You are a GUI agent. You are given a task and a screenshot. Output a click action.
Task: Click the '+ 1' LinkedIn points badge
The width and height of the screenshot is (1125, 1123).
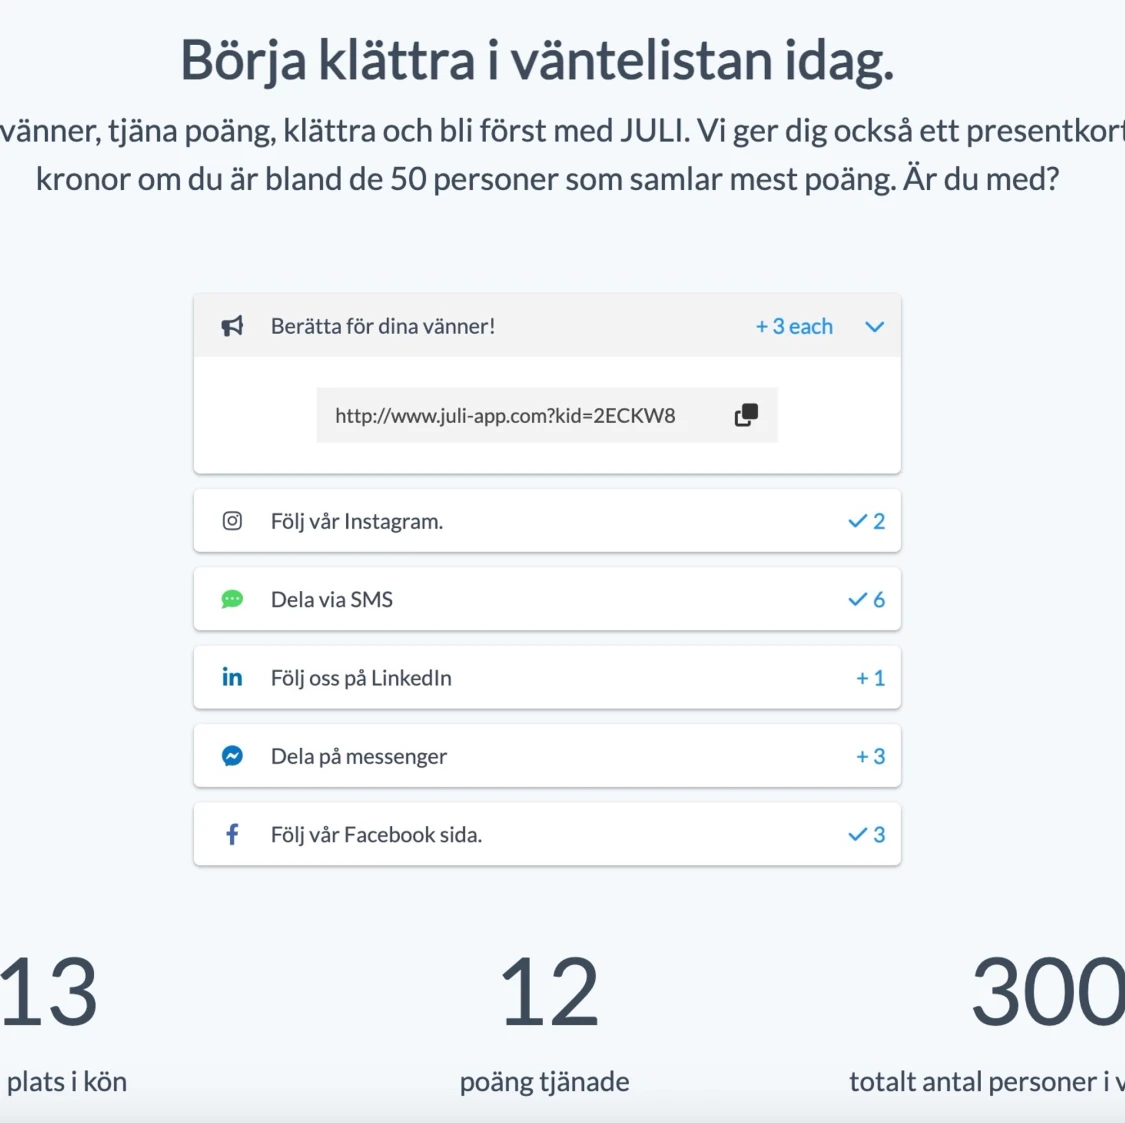(870, 678)
